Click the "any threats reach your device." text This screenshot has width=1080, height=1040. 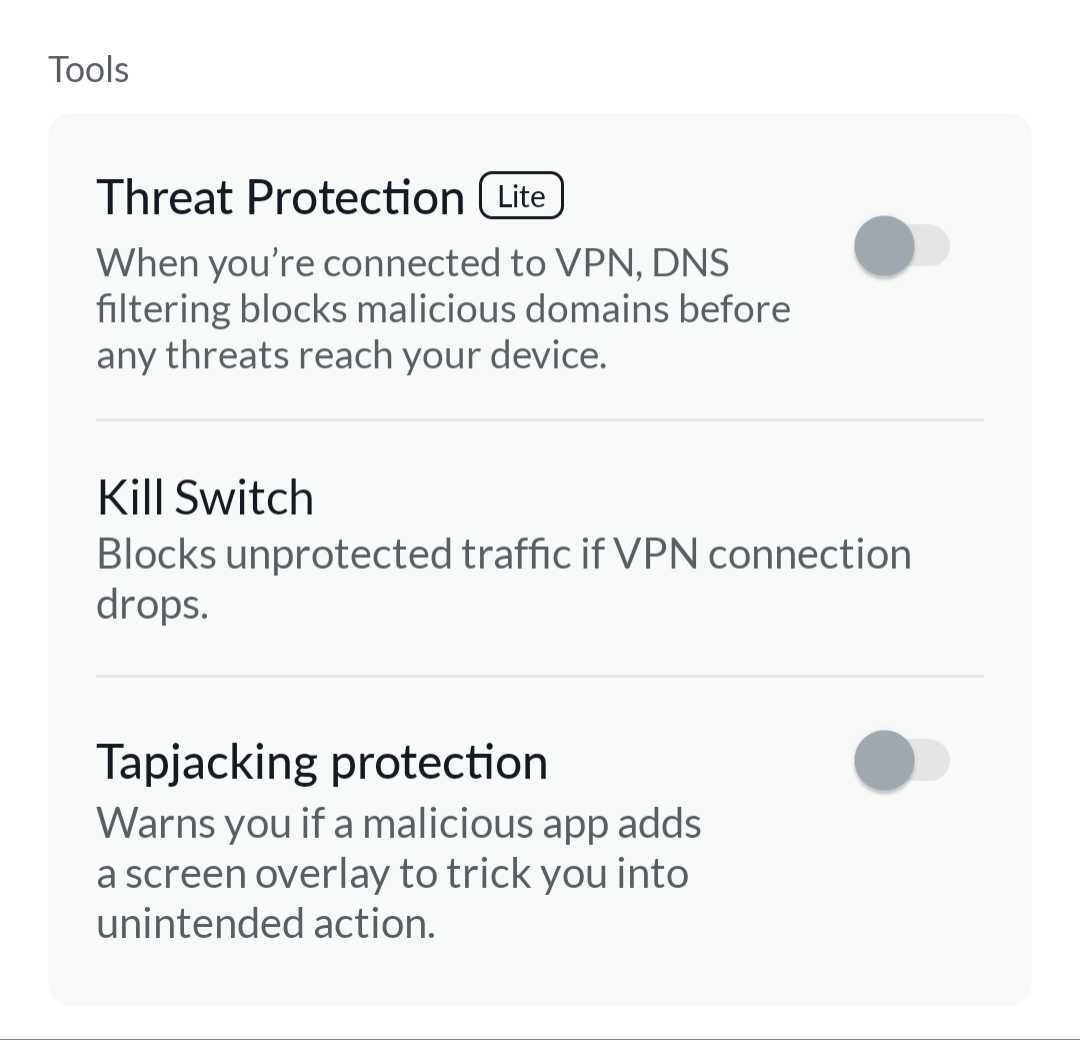(x=351, y=355)
